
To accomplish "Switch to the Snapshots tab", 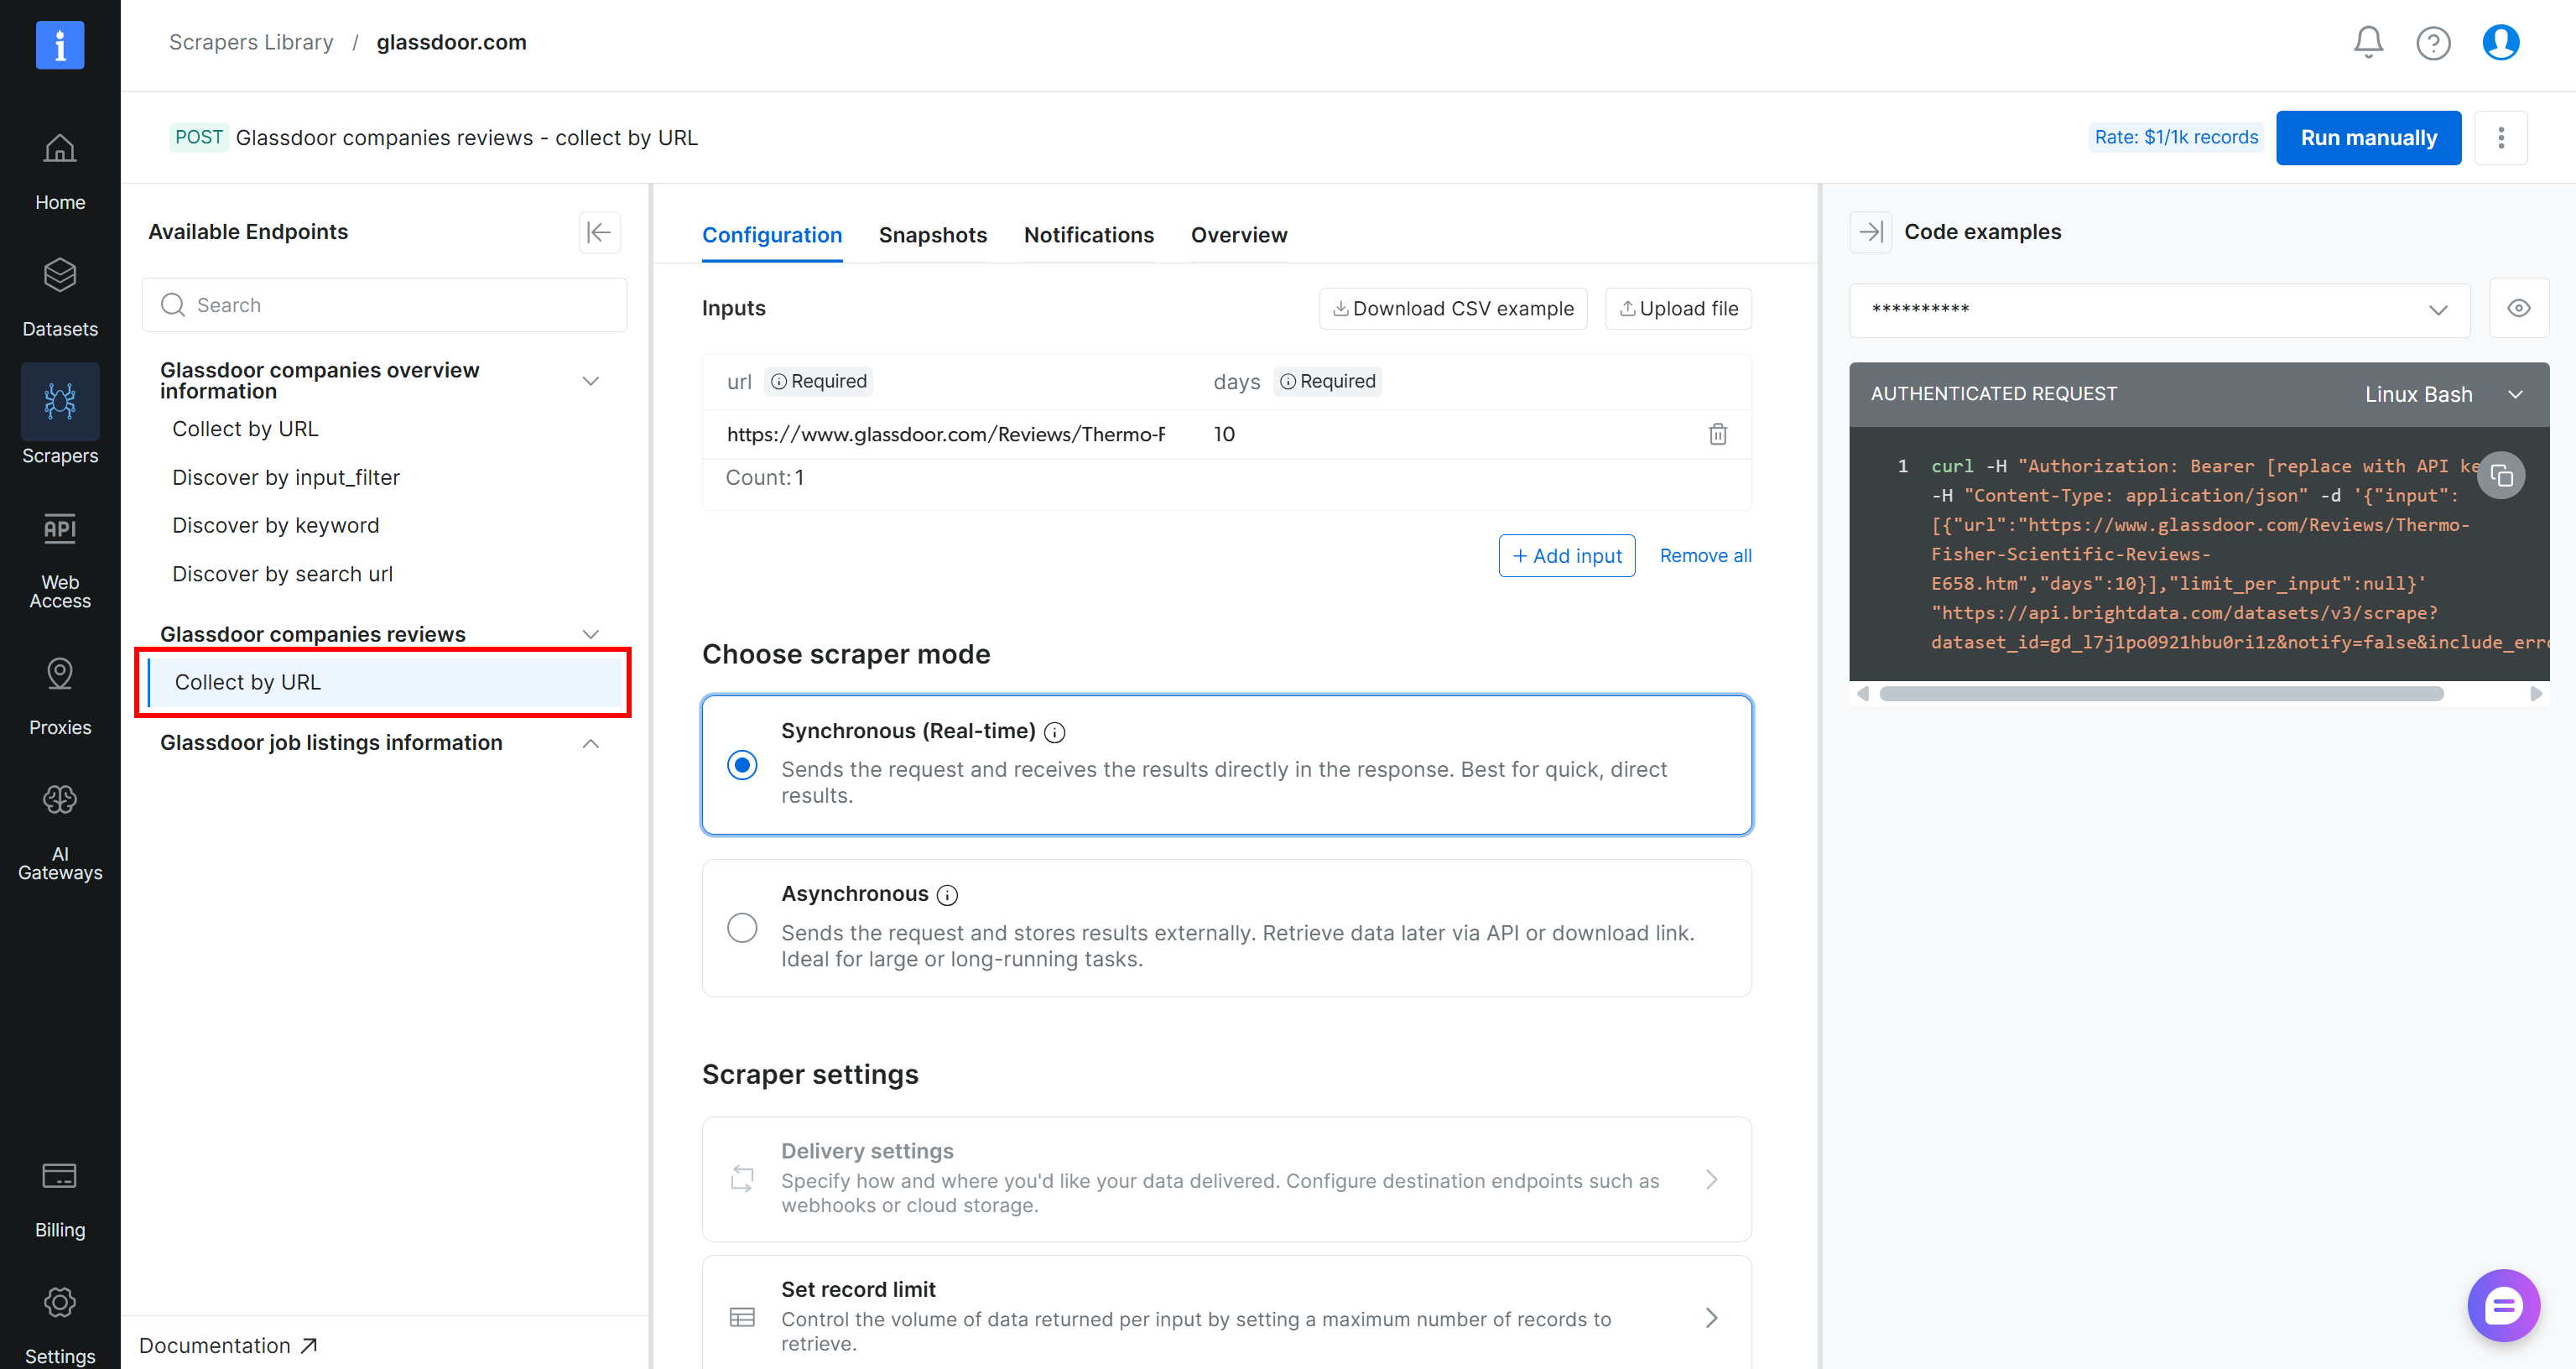I will [x=932, y=235].
